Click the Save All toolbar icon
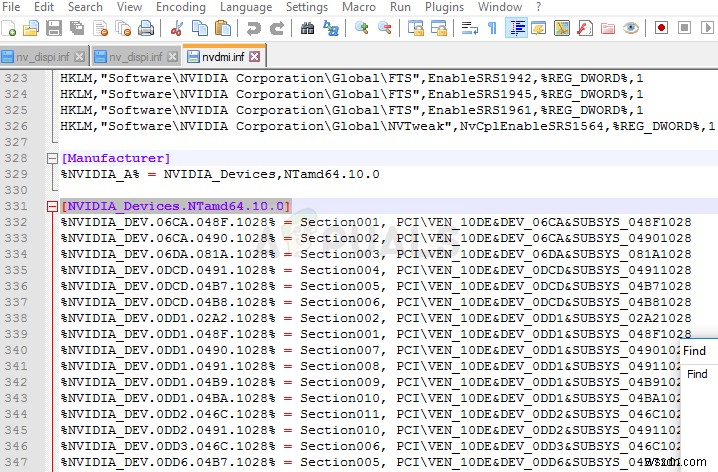Viewport: 718px width, 472px height. pyautogui.click(x=77, y=28)
